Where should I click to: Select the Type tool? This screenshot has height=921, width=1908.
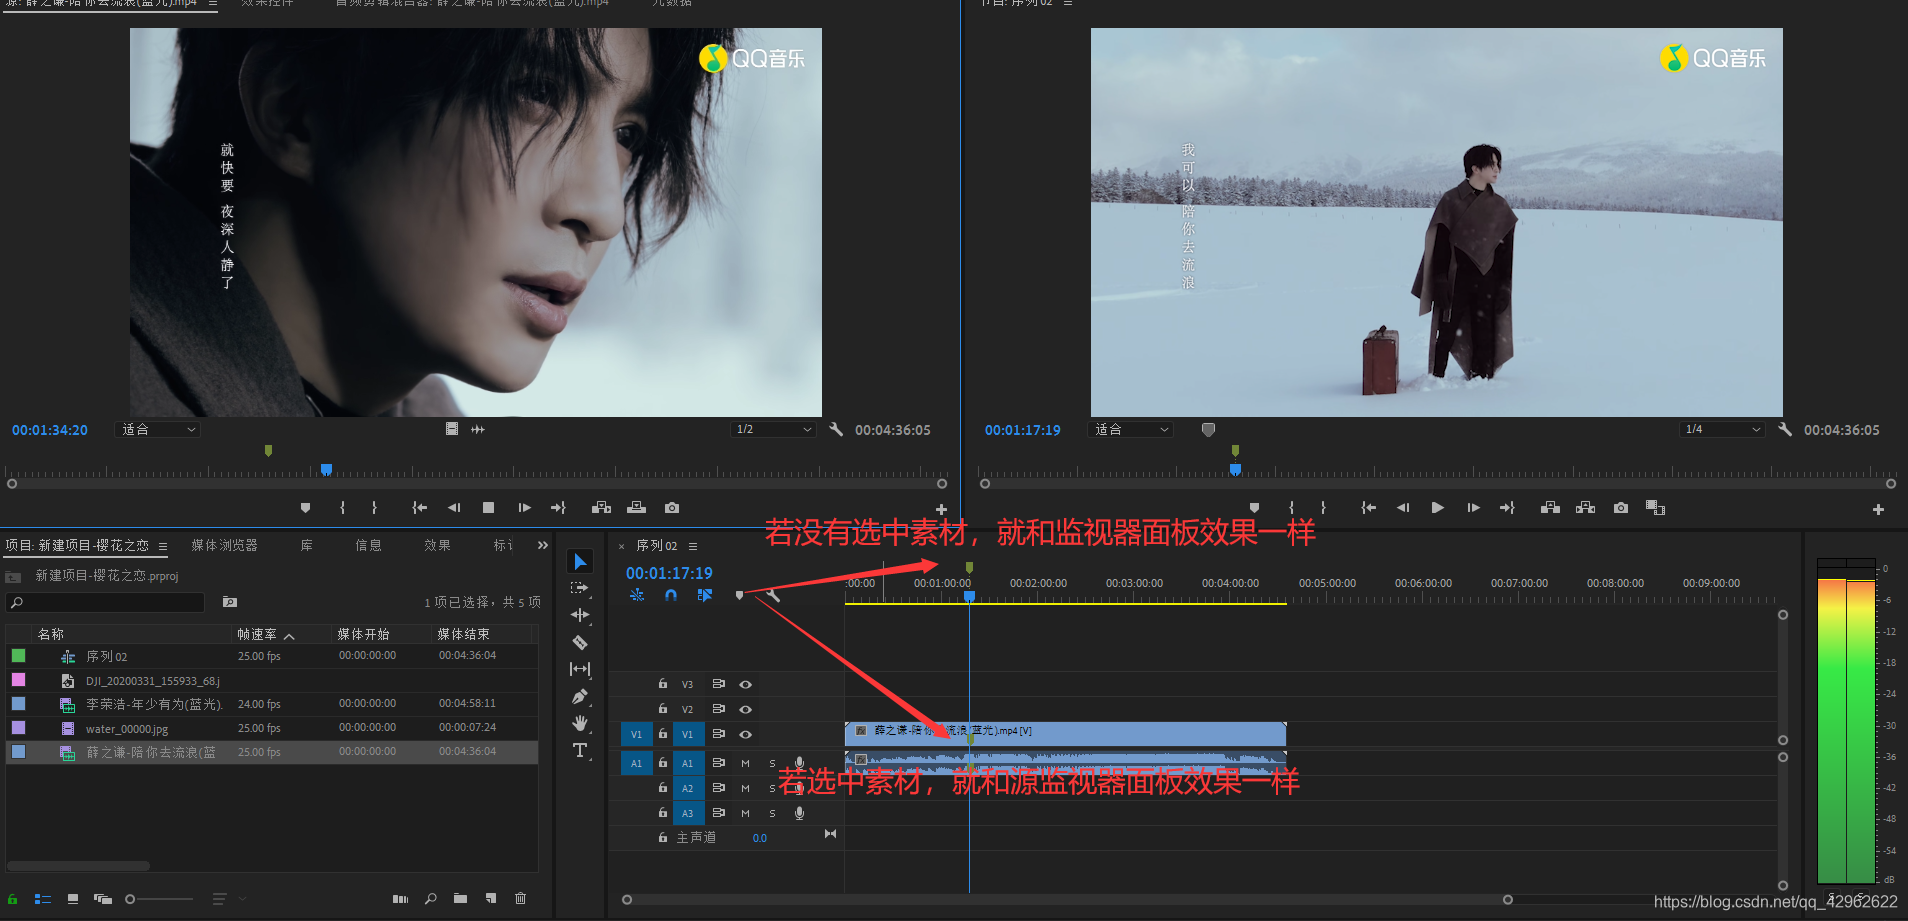[580, 750]
